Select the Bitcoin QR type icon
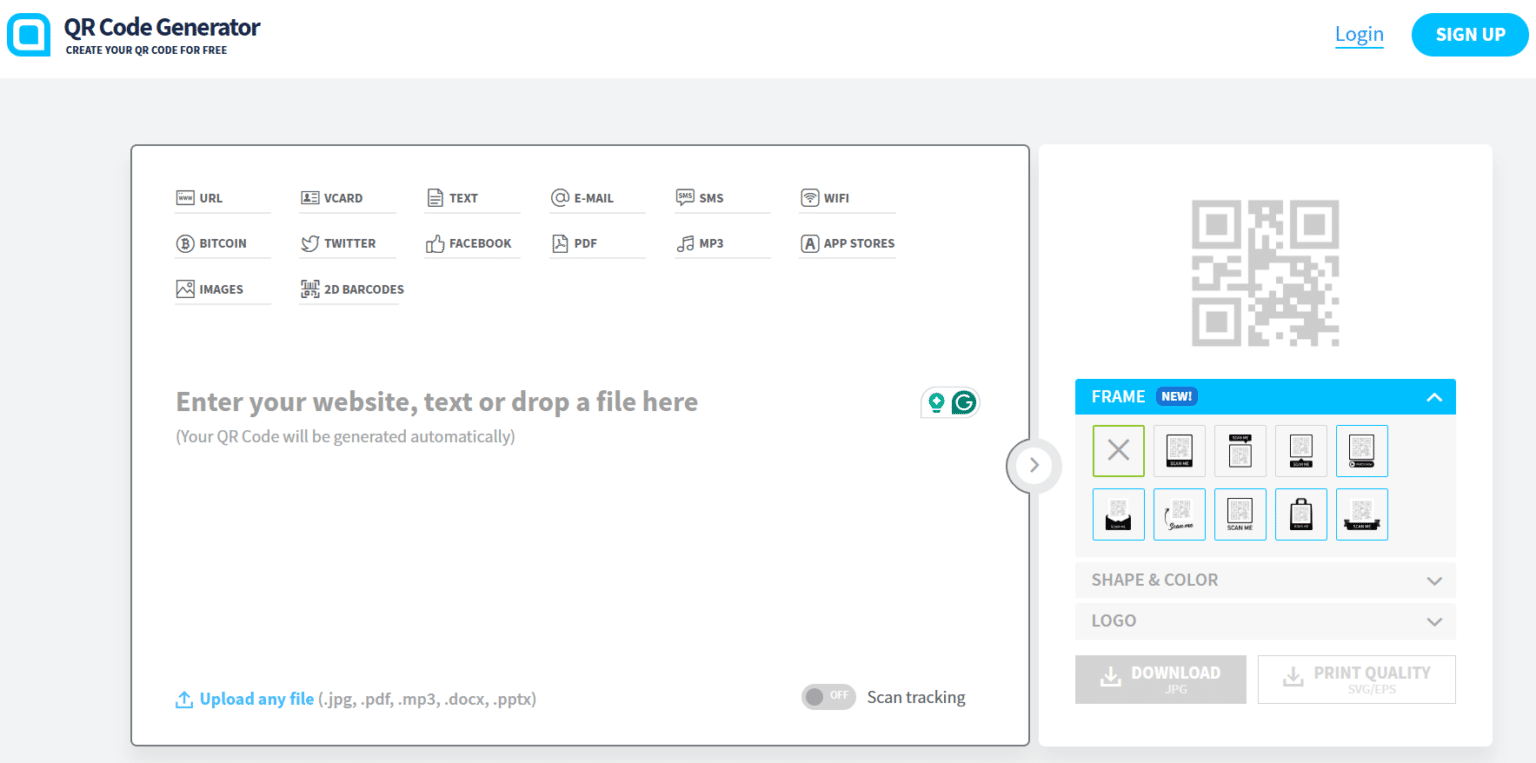Viewport: 1536px width, 763px height. pyautogui.click(x=185, y=243)
